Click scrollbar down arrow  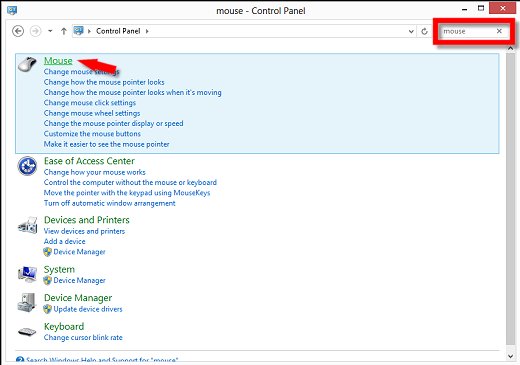[x=510, y=356]
